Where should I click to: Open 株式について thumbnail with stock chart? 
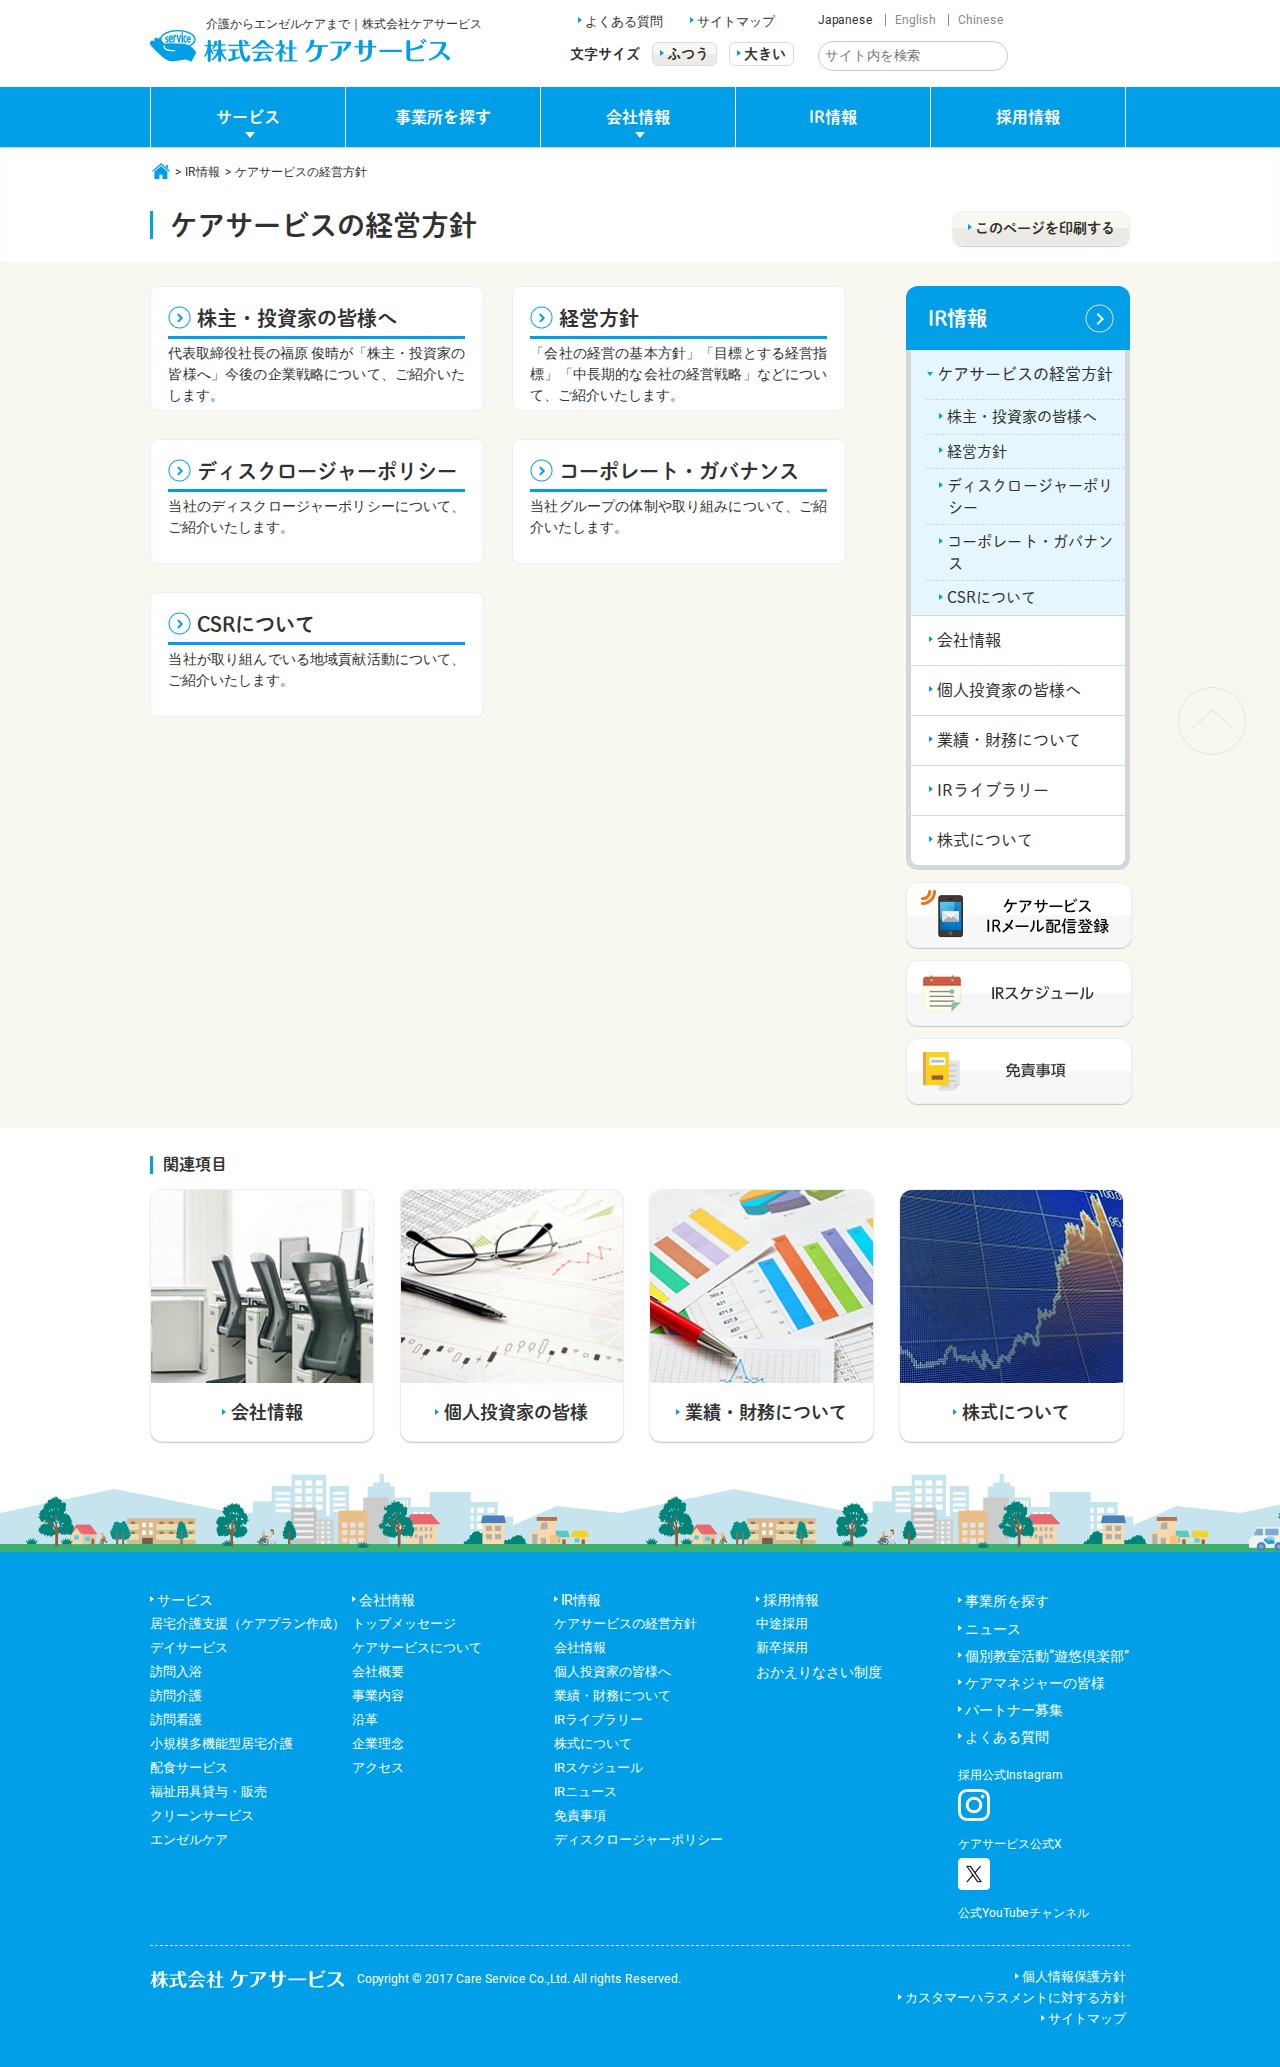pos(1011,1315)
